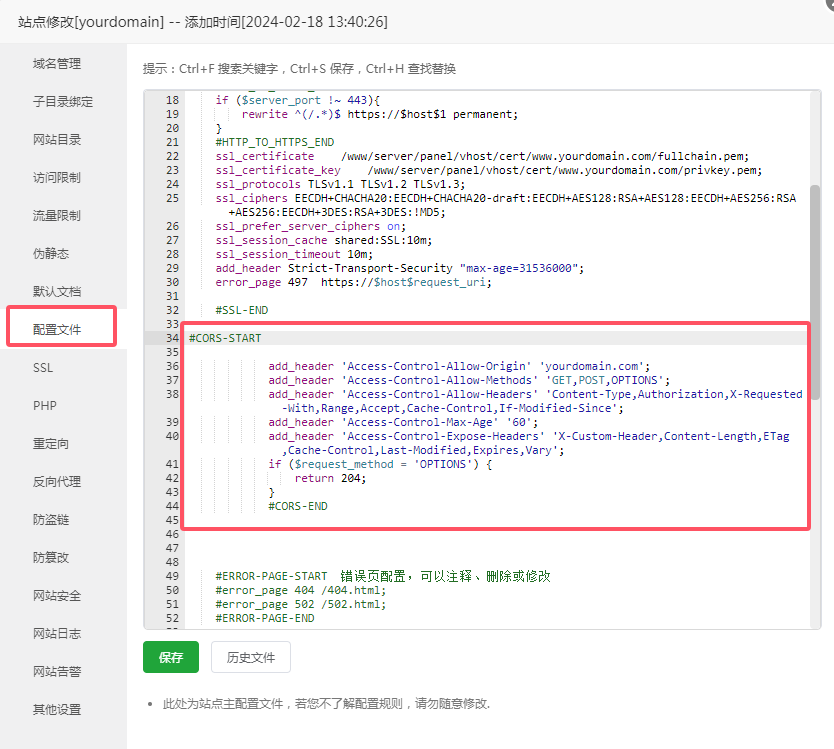The width and height of the screenshot is (834, 749).
Task: Open the 域名管理 settings tab
Action: click(57, 64)
